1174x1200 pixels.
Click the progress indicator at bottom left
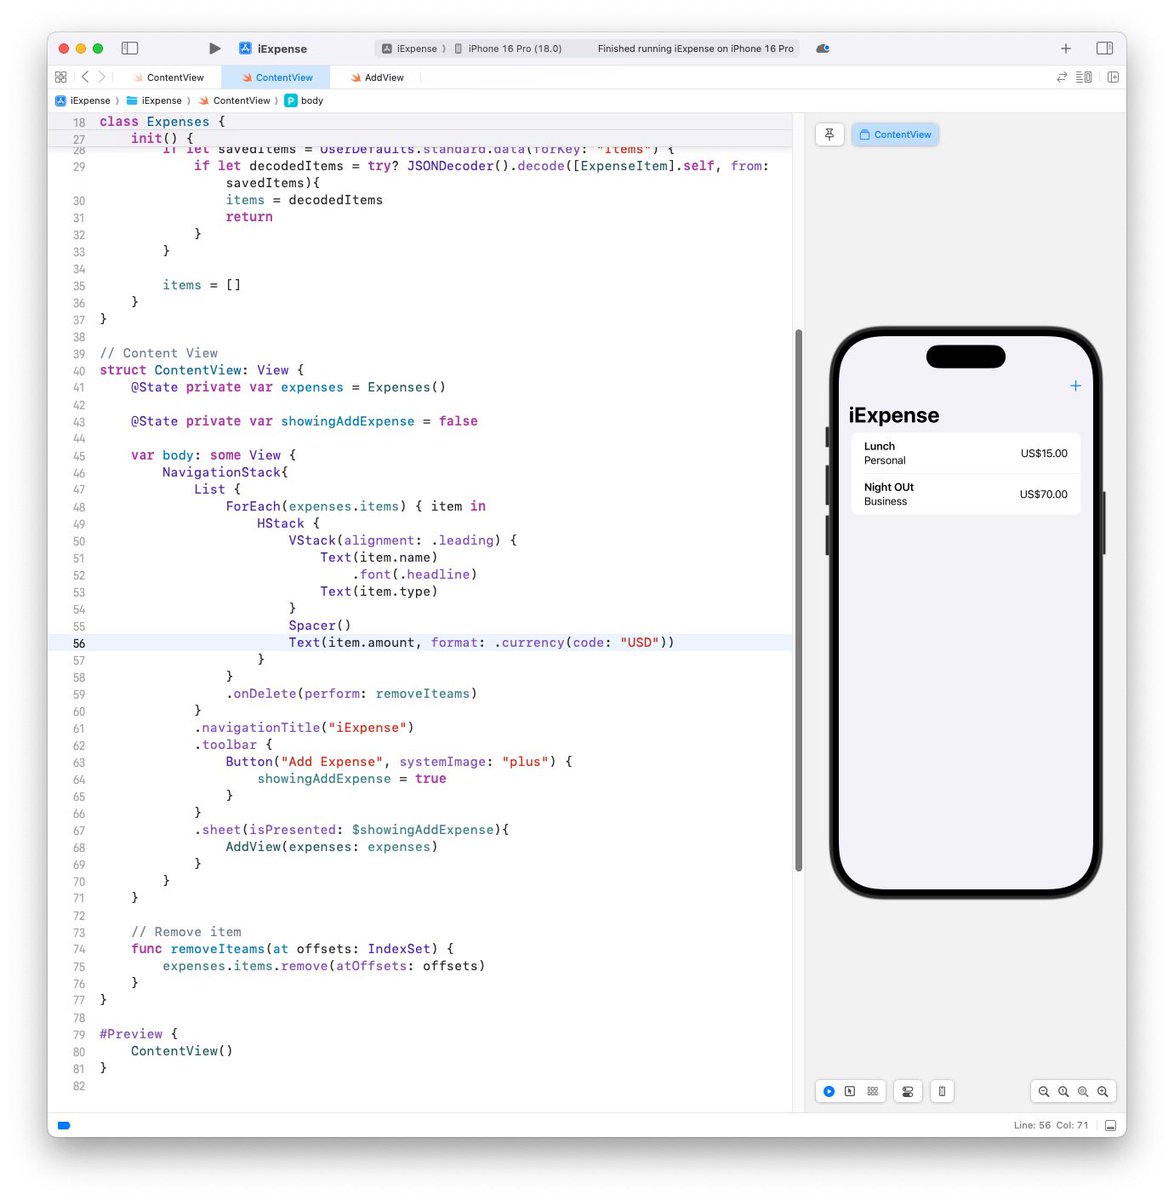63,1125
